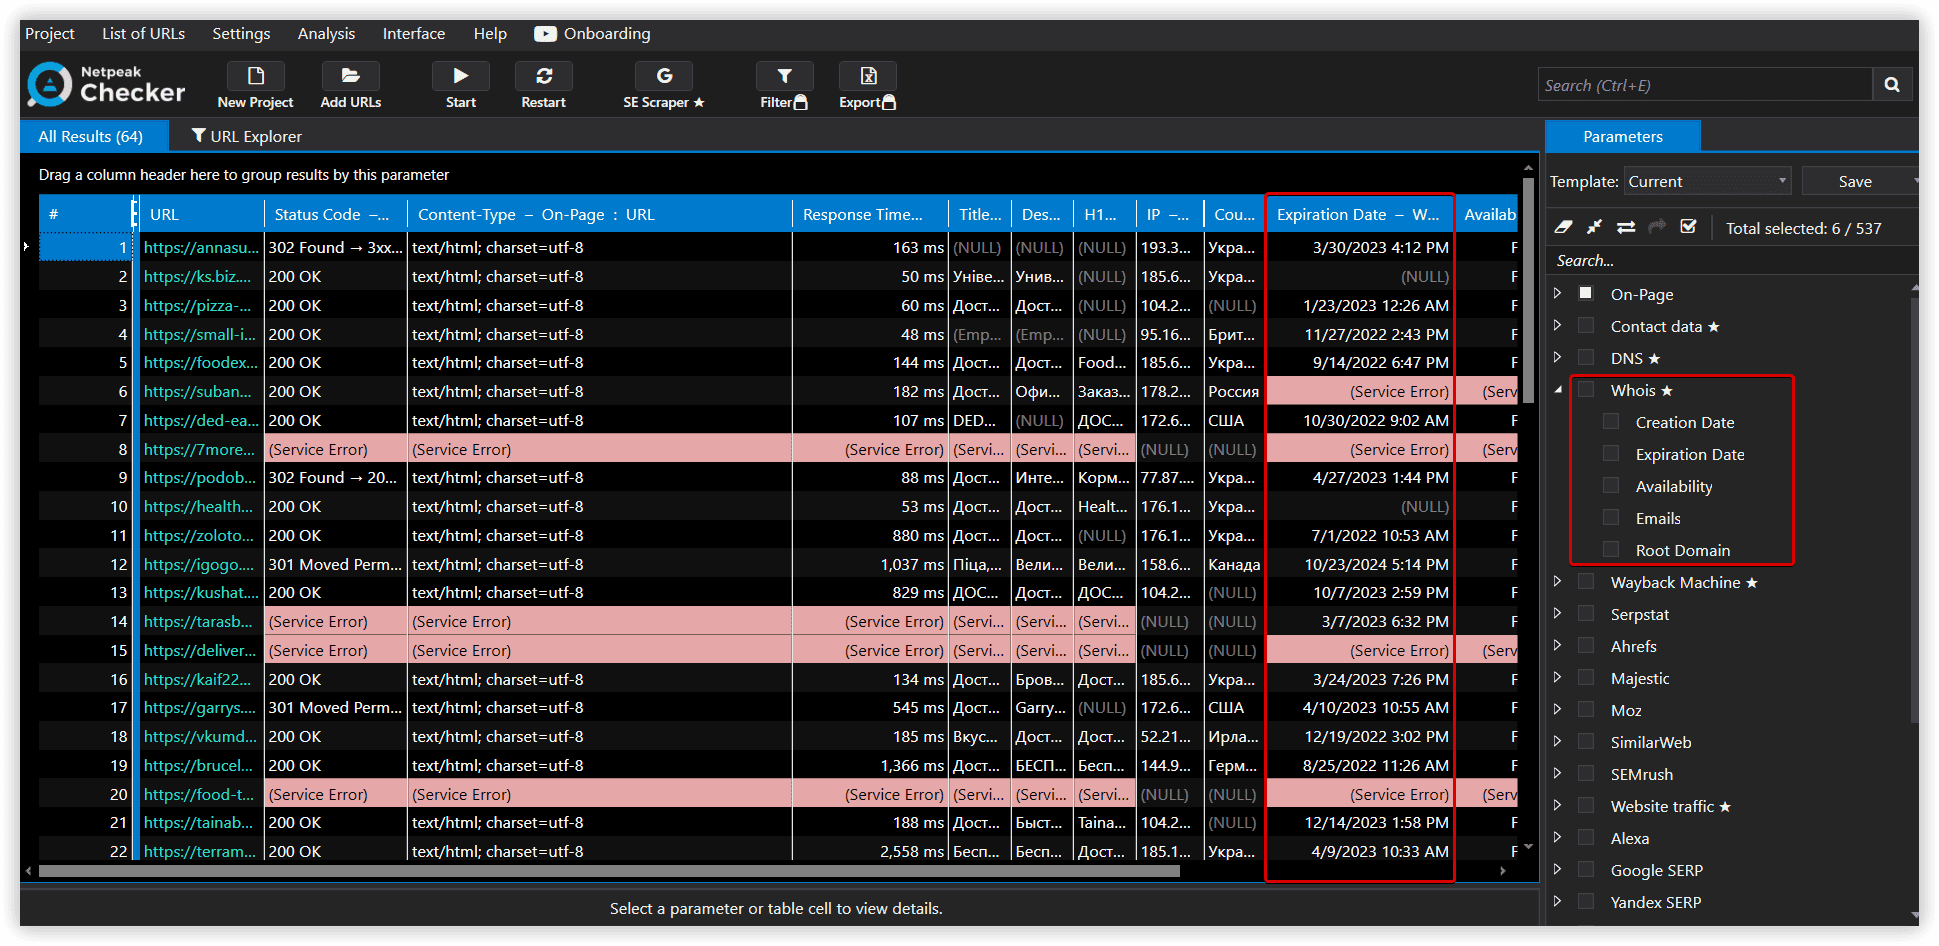This screenshot has height=946, width=1939.
Task: Expand the Alexa group
Action: (1558, 838)
